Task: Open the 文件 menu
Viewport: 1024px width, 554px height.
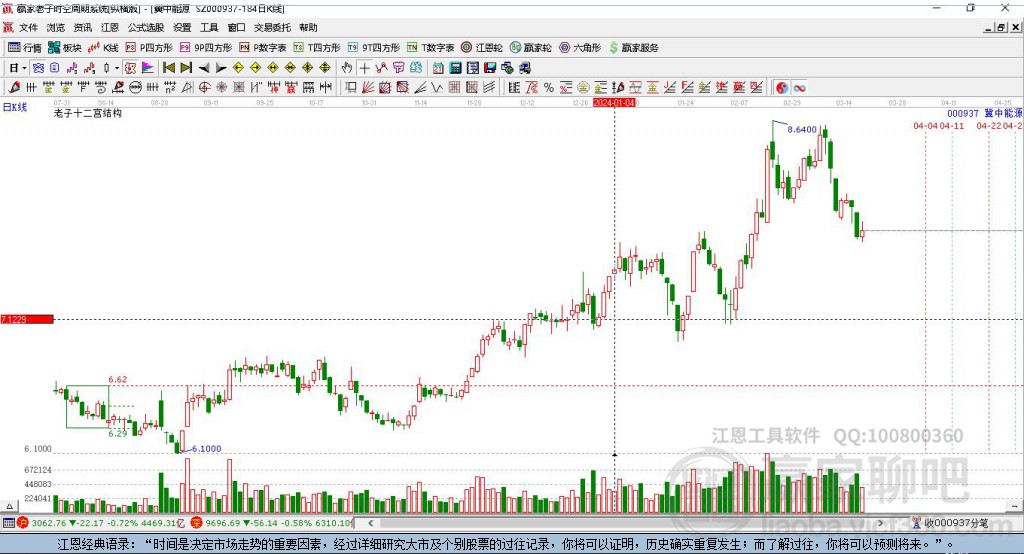Action: point(28,27)
